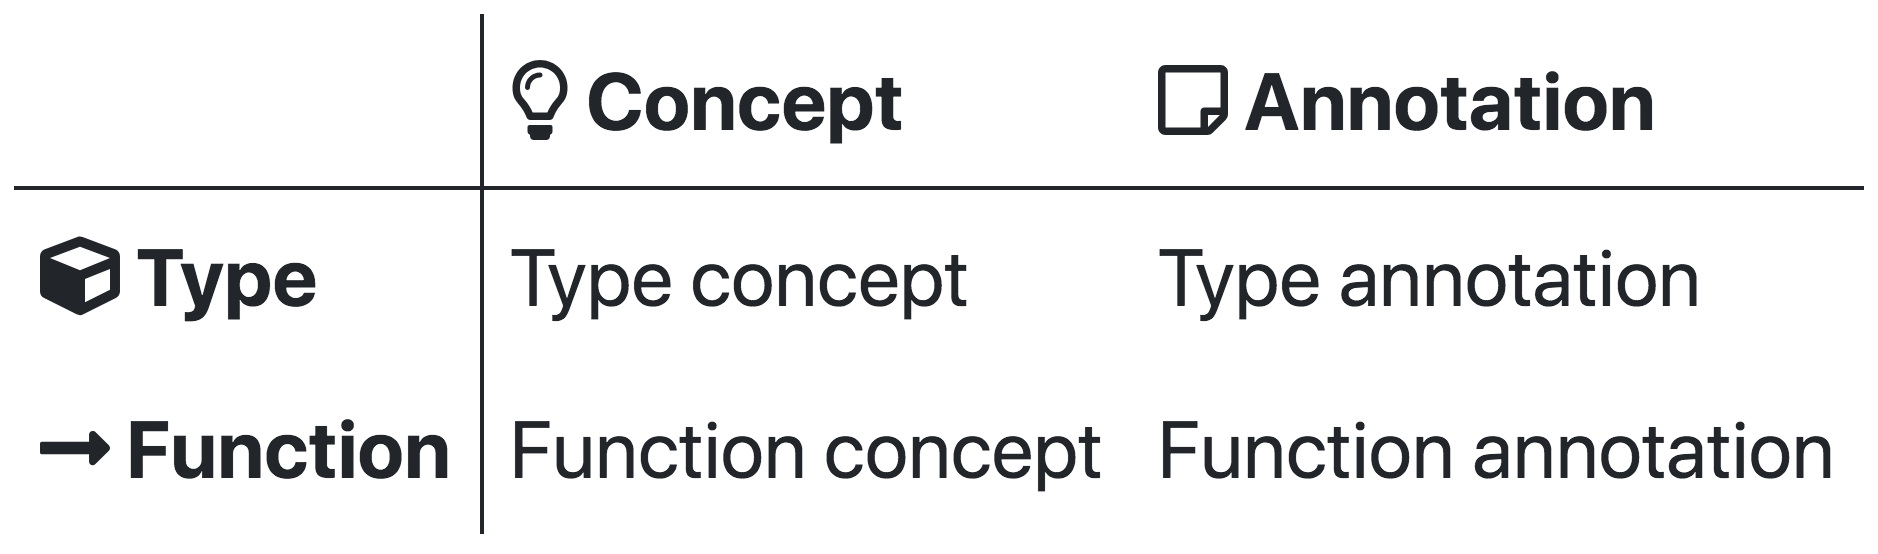Click the horizontal header divider line

pyautogui.click(x=939, y=187)
